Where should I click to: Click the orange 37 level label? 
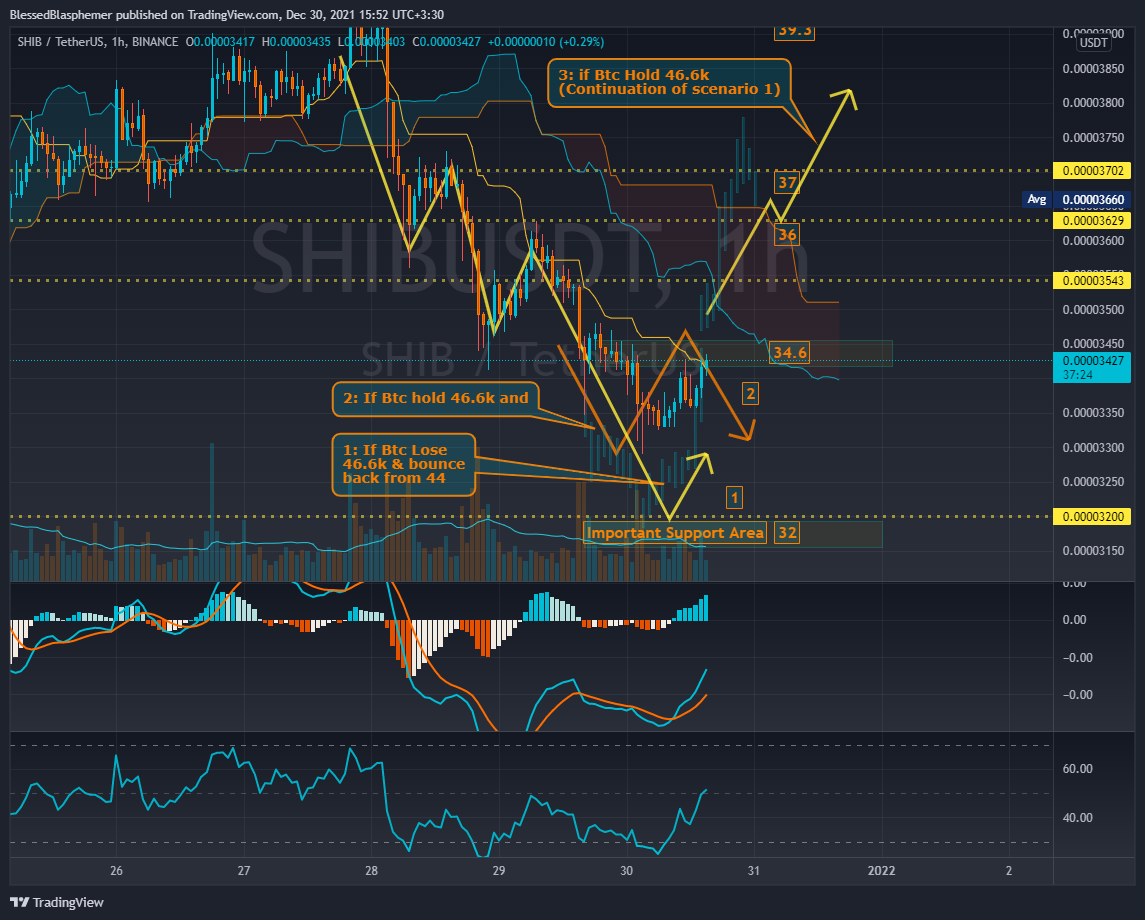[x=786, y=183]
